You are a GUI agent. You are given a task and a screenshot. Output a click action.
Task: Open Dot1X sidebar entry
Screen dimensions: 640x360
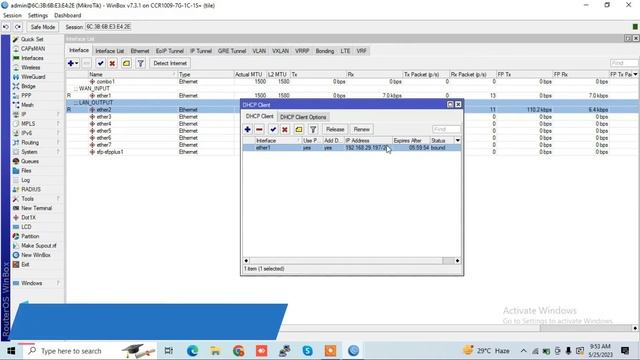coord(28,218)
